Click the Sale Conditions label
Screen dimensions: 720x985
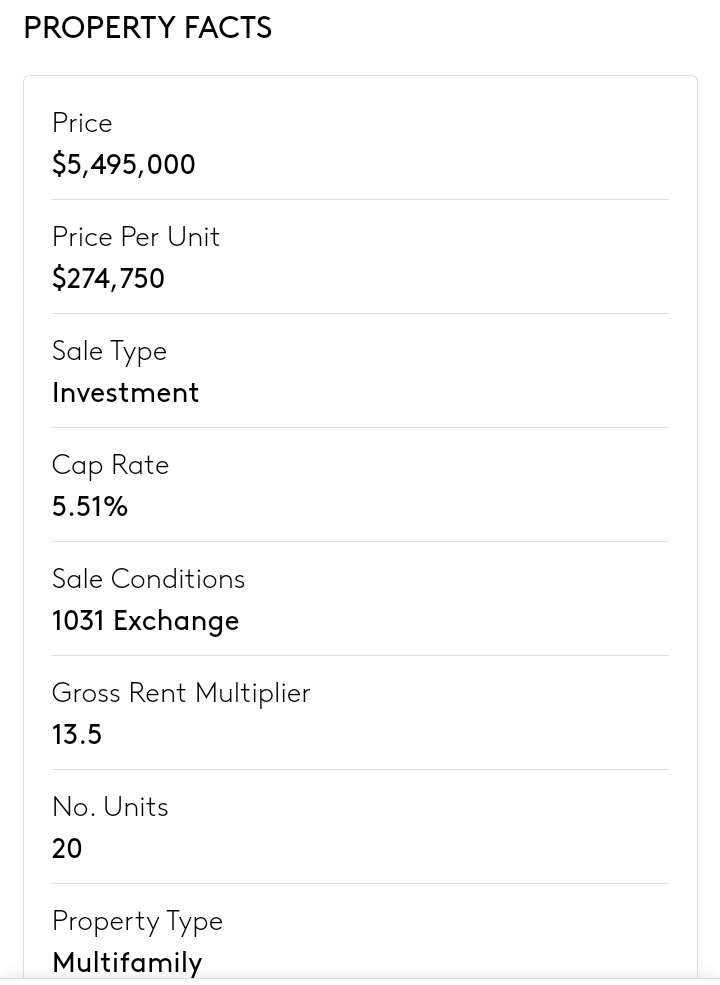coord(148,579)
